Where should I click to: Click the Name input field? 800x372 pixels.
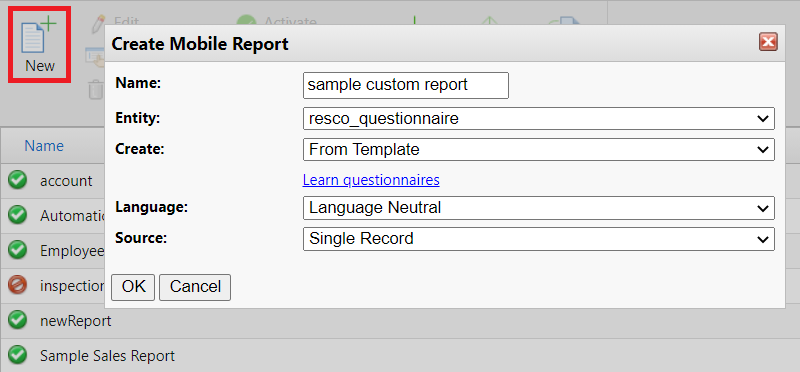coord(406,85)
